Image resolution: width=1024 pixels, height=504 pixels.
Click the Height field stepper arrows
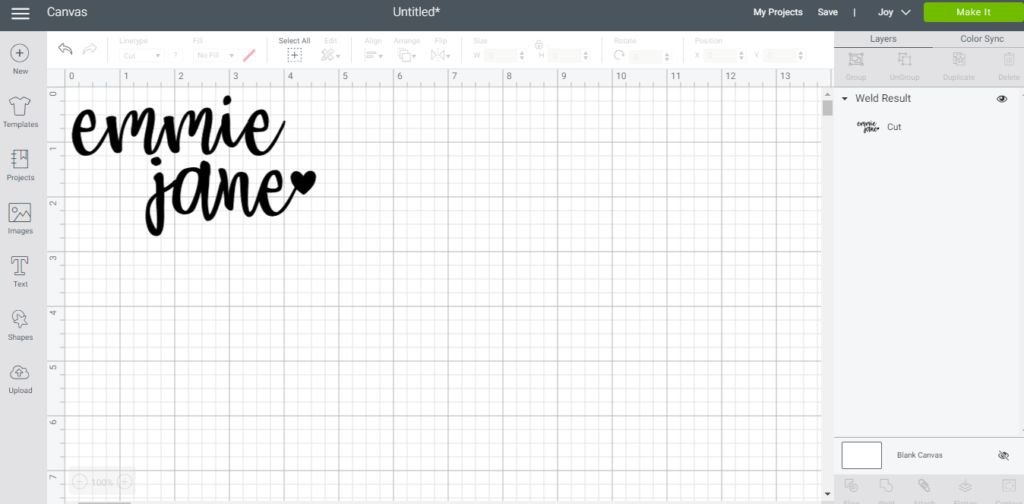tap(585, 56)
